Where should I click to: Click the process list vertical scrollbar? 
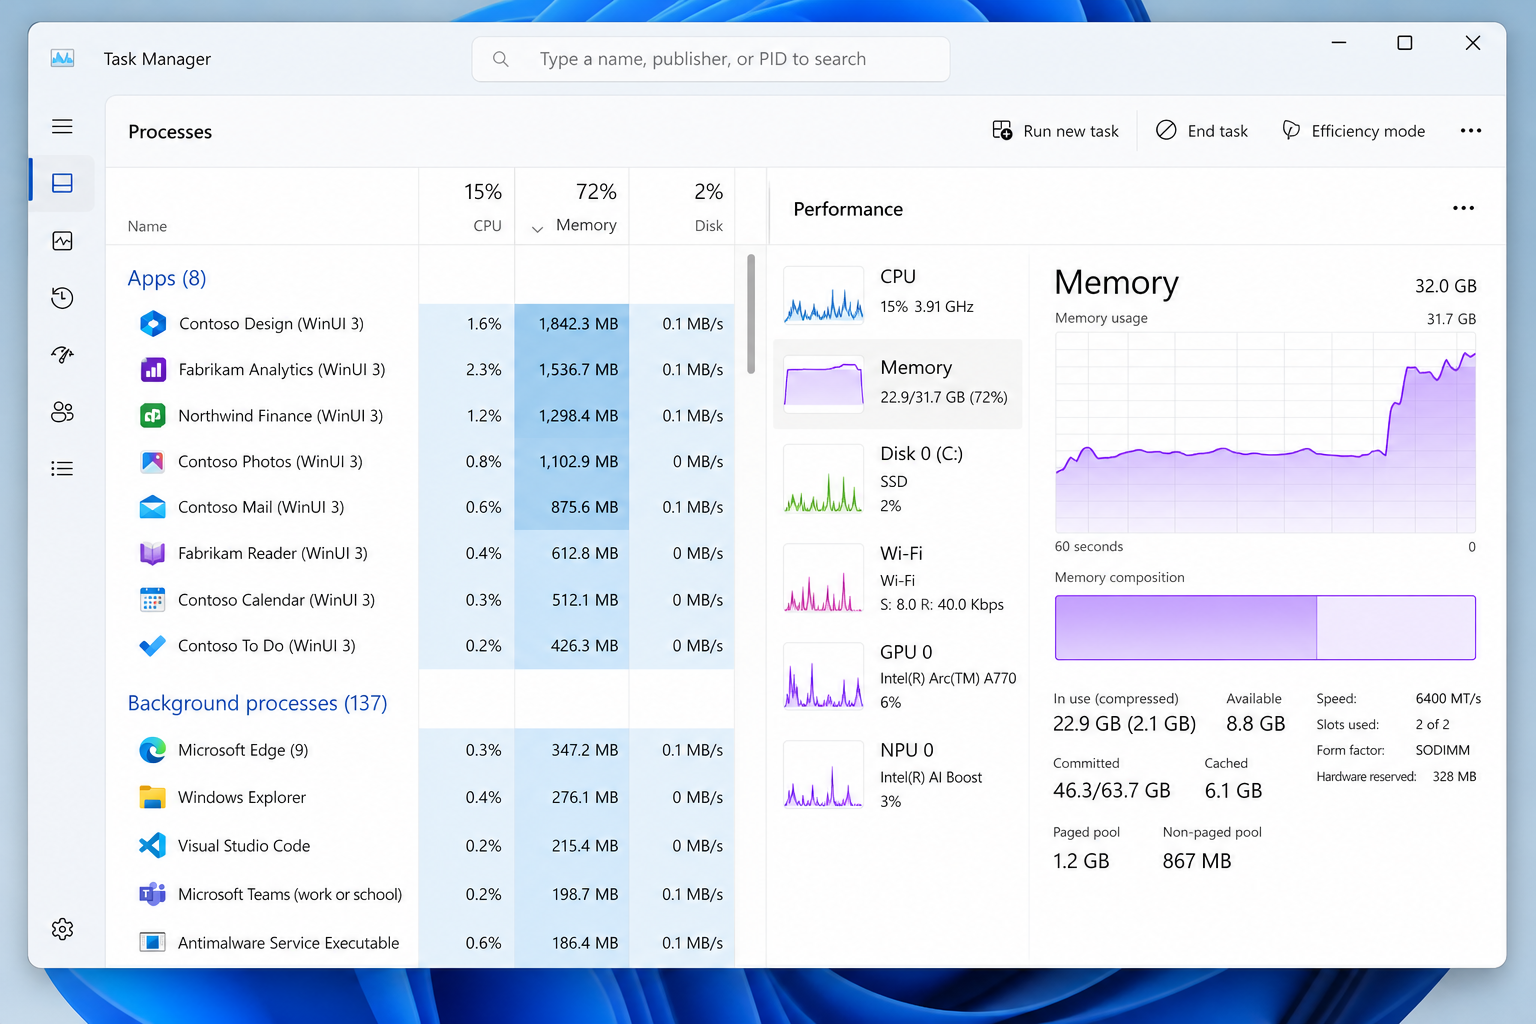[x=751, y=314]
